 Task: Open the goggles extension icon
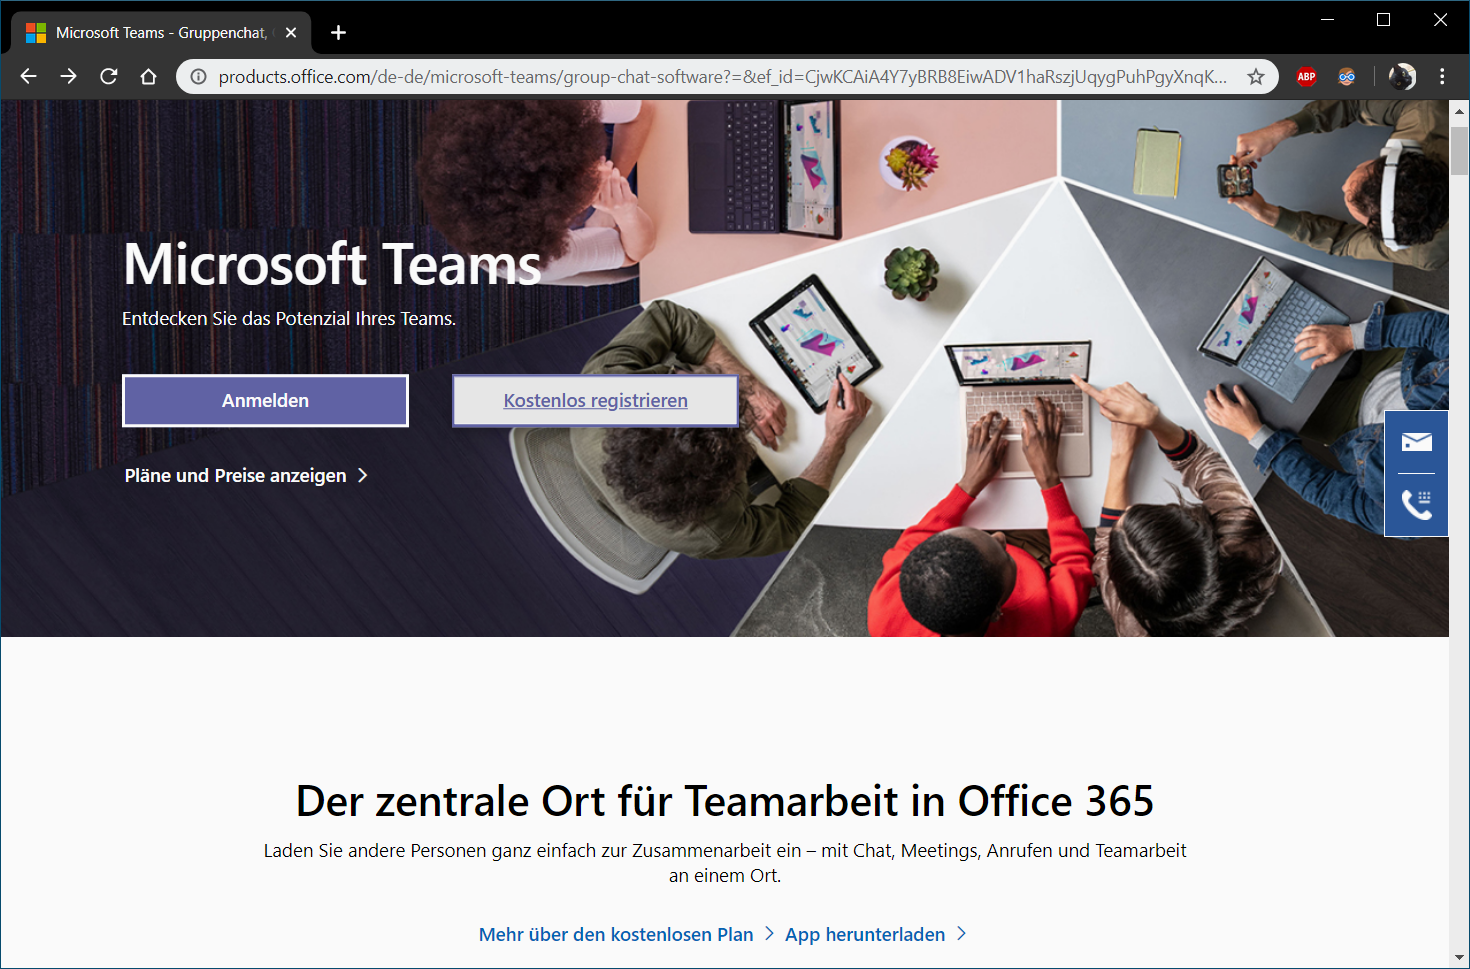coord(1347,77)
